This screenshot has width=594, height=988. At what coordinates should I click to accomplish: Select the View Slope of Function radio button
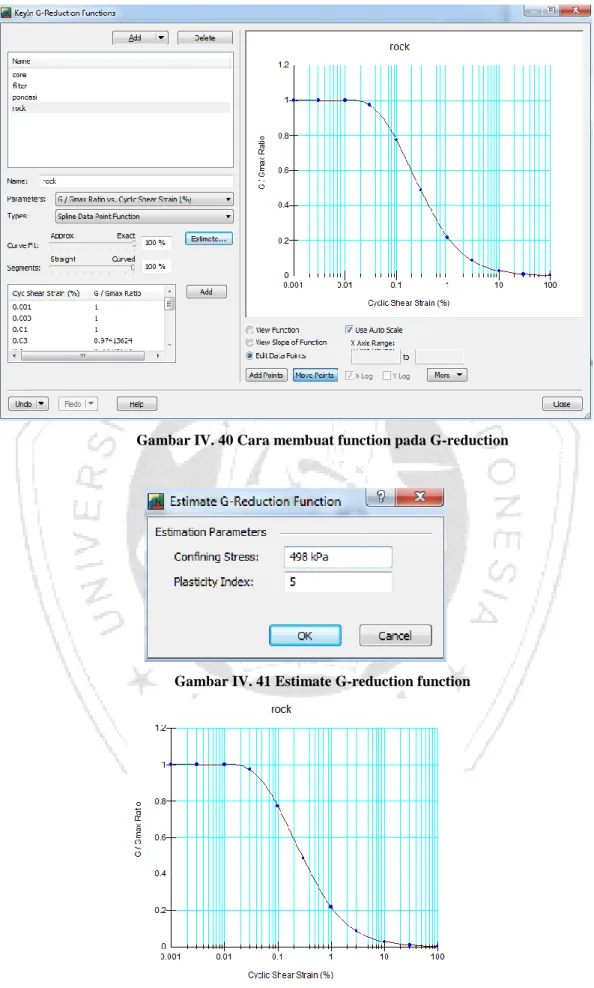[x=250, y=342]
